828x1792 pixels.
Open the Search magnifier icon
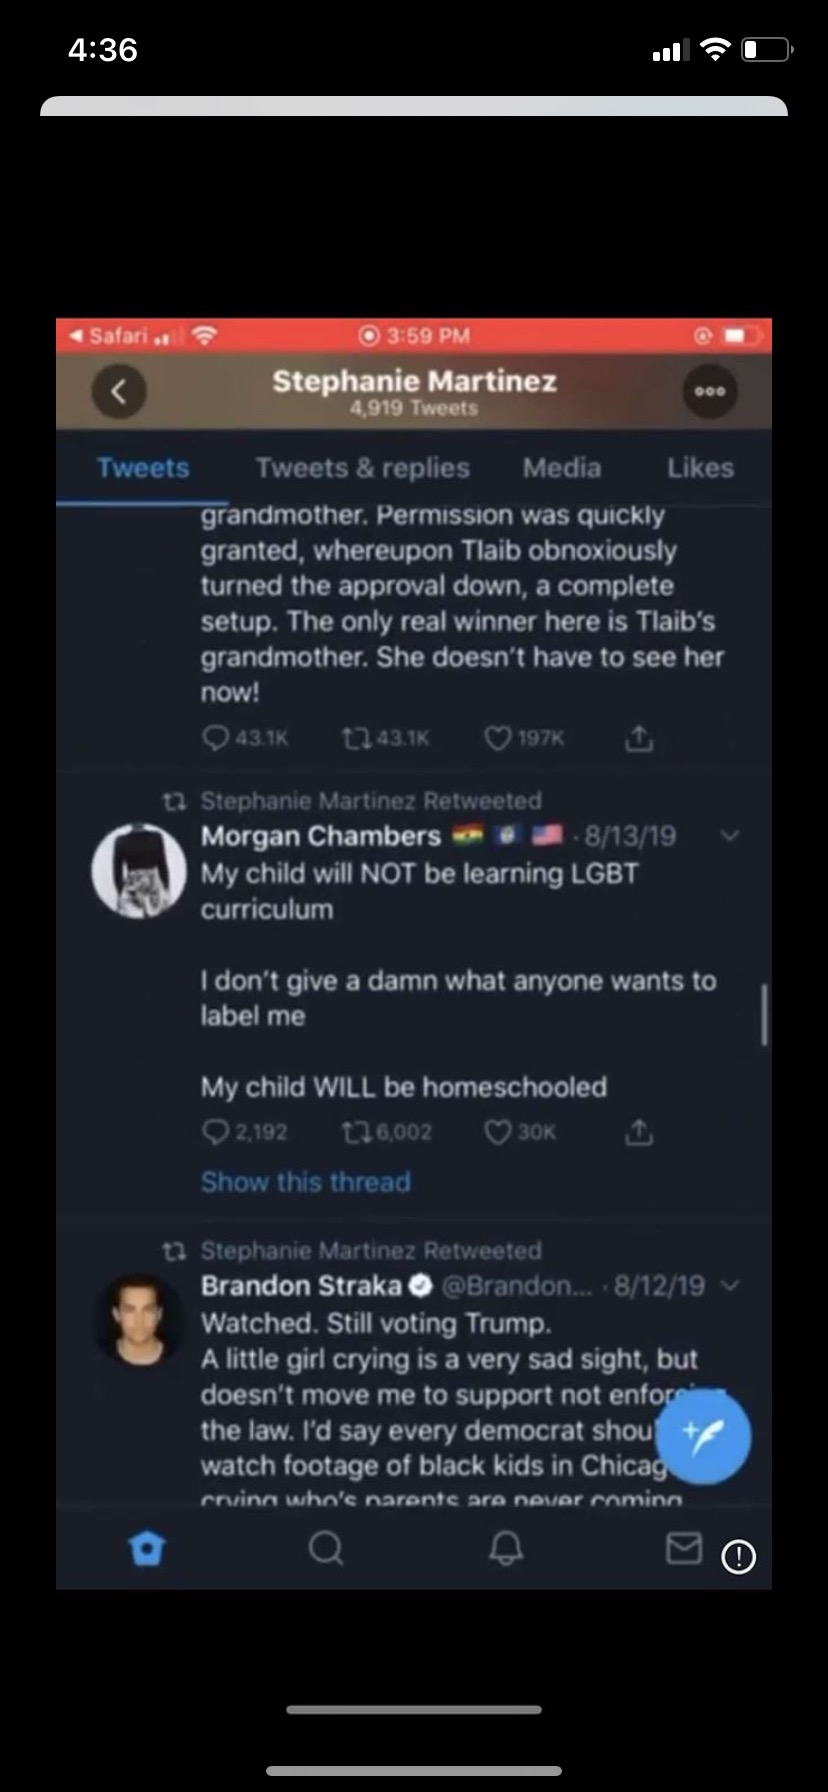coord(325,1549)
